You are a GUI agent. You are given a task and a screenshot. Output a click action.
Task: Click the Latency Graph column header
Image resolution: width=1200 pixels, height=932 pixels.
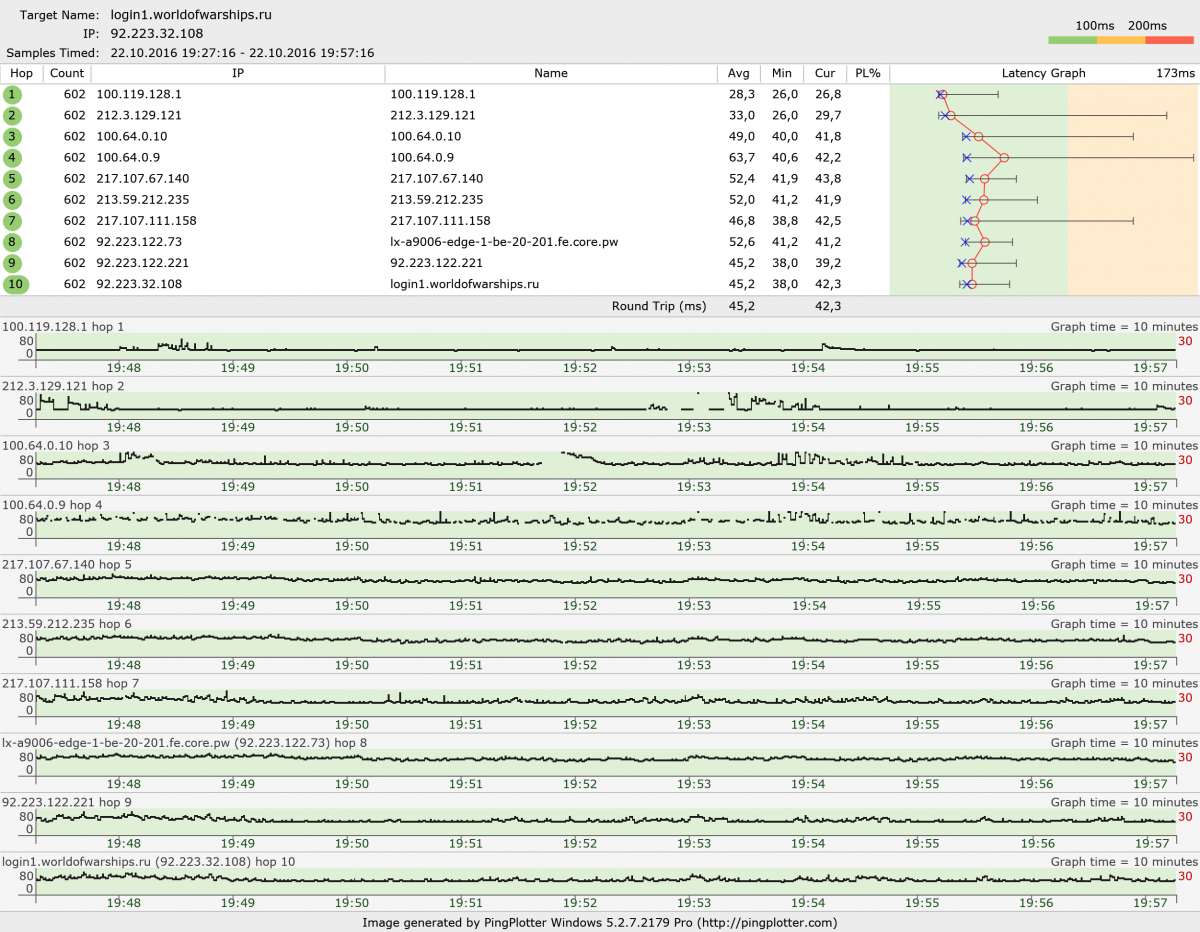point(1044,73)
